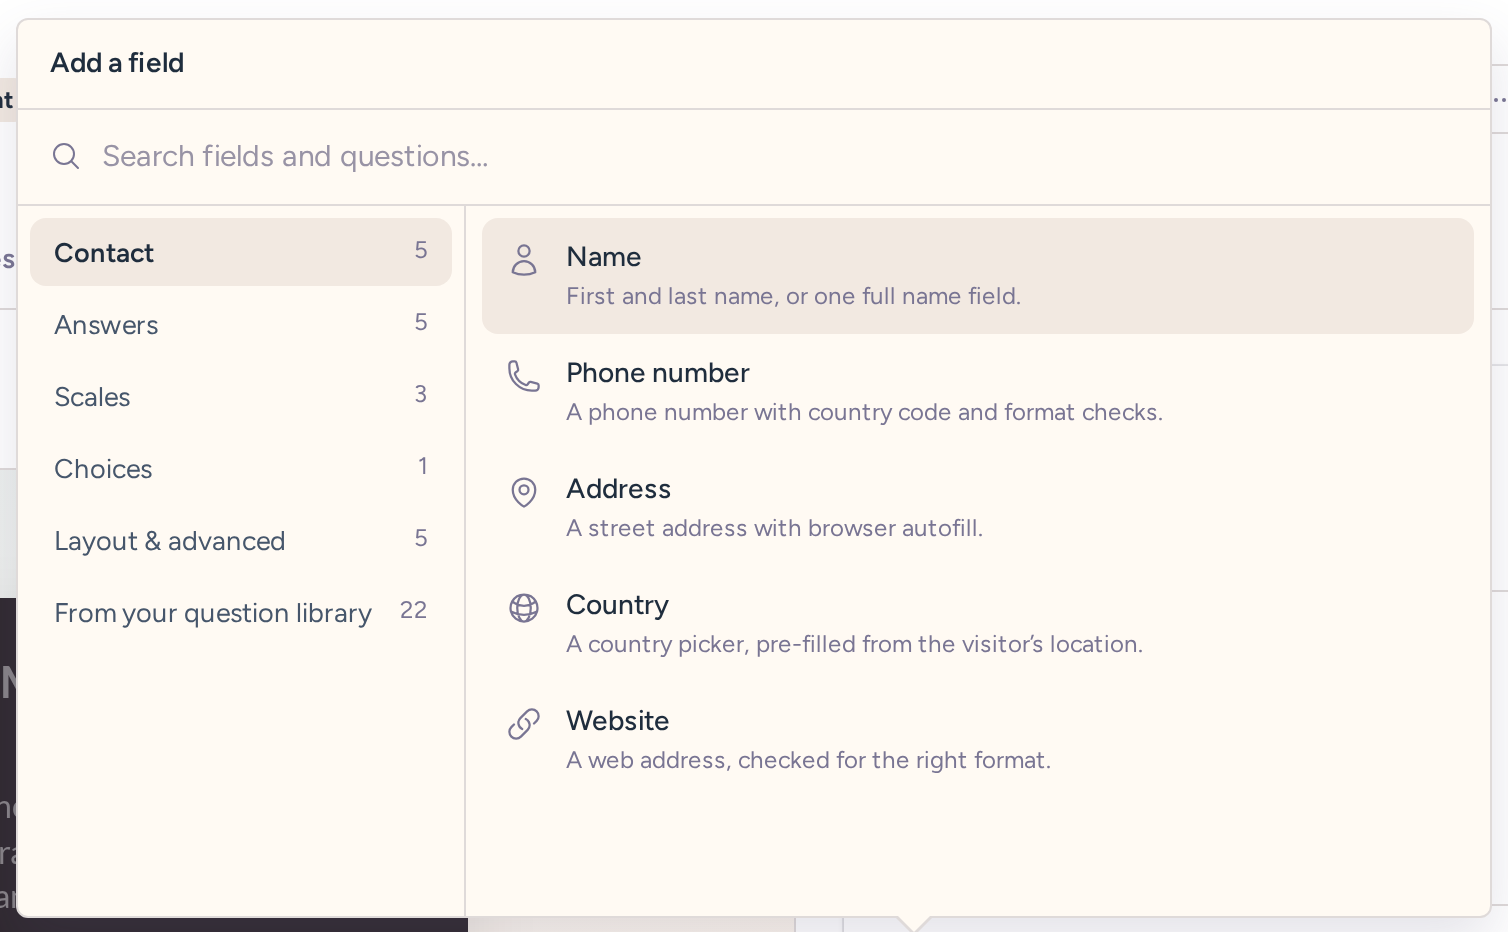Click the count 1 beside Choices
This screenshot has width=1508, height=932.
tap(423, 466)
